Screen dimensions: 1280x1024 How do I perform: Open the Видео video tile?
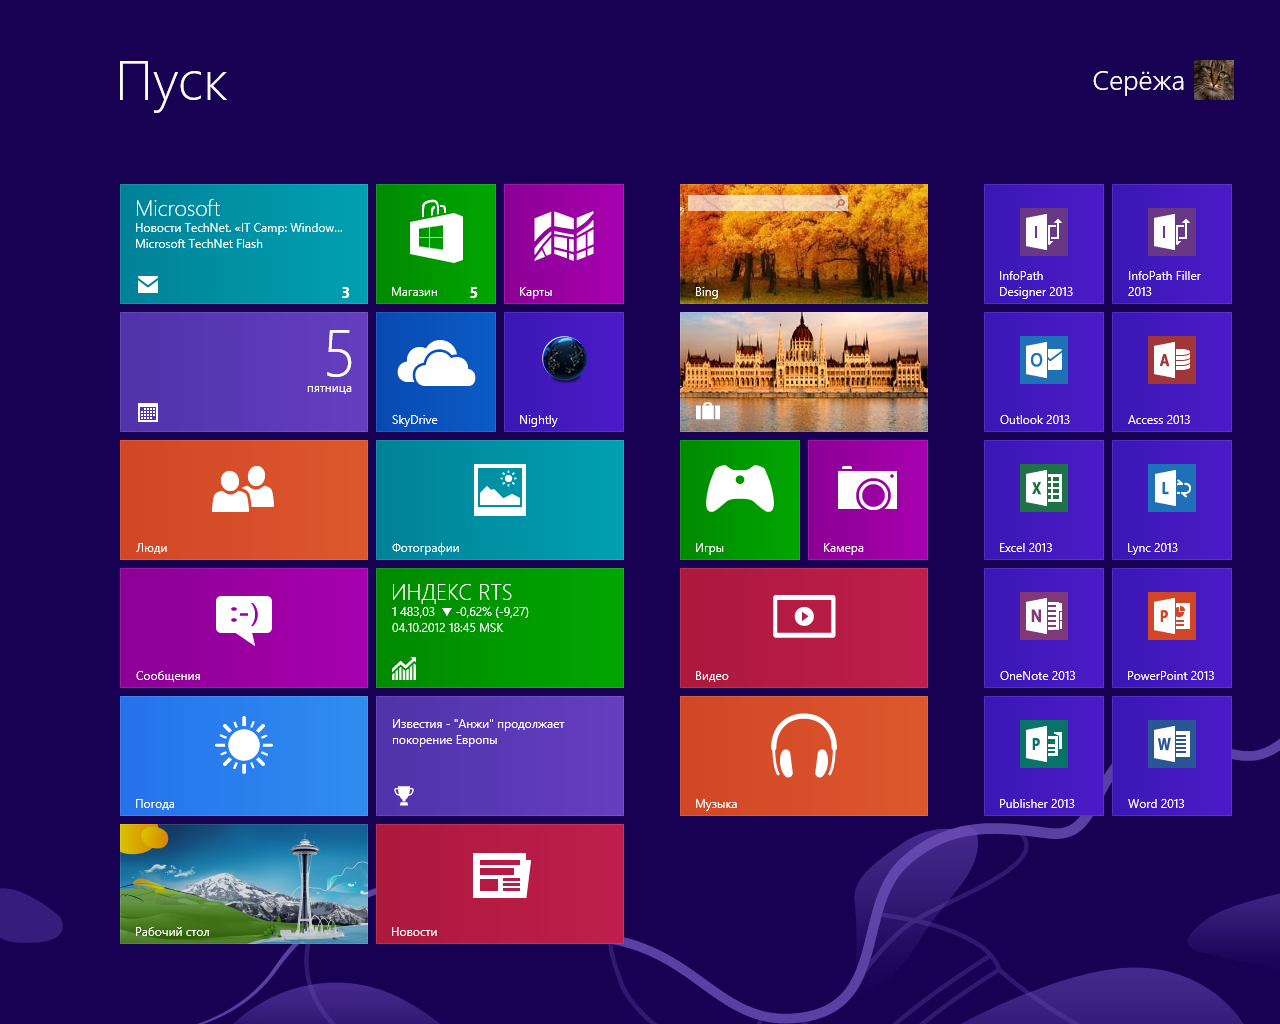point(804,628)
